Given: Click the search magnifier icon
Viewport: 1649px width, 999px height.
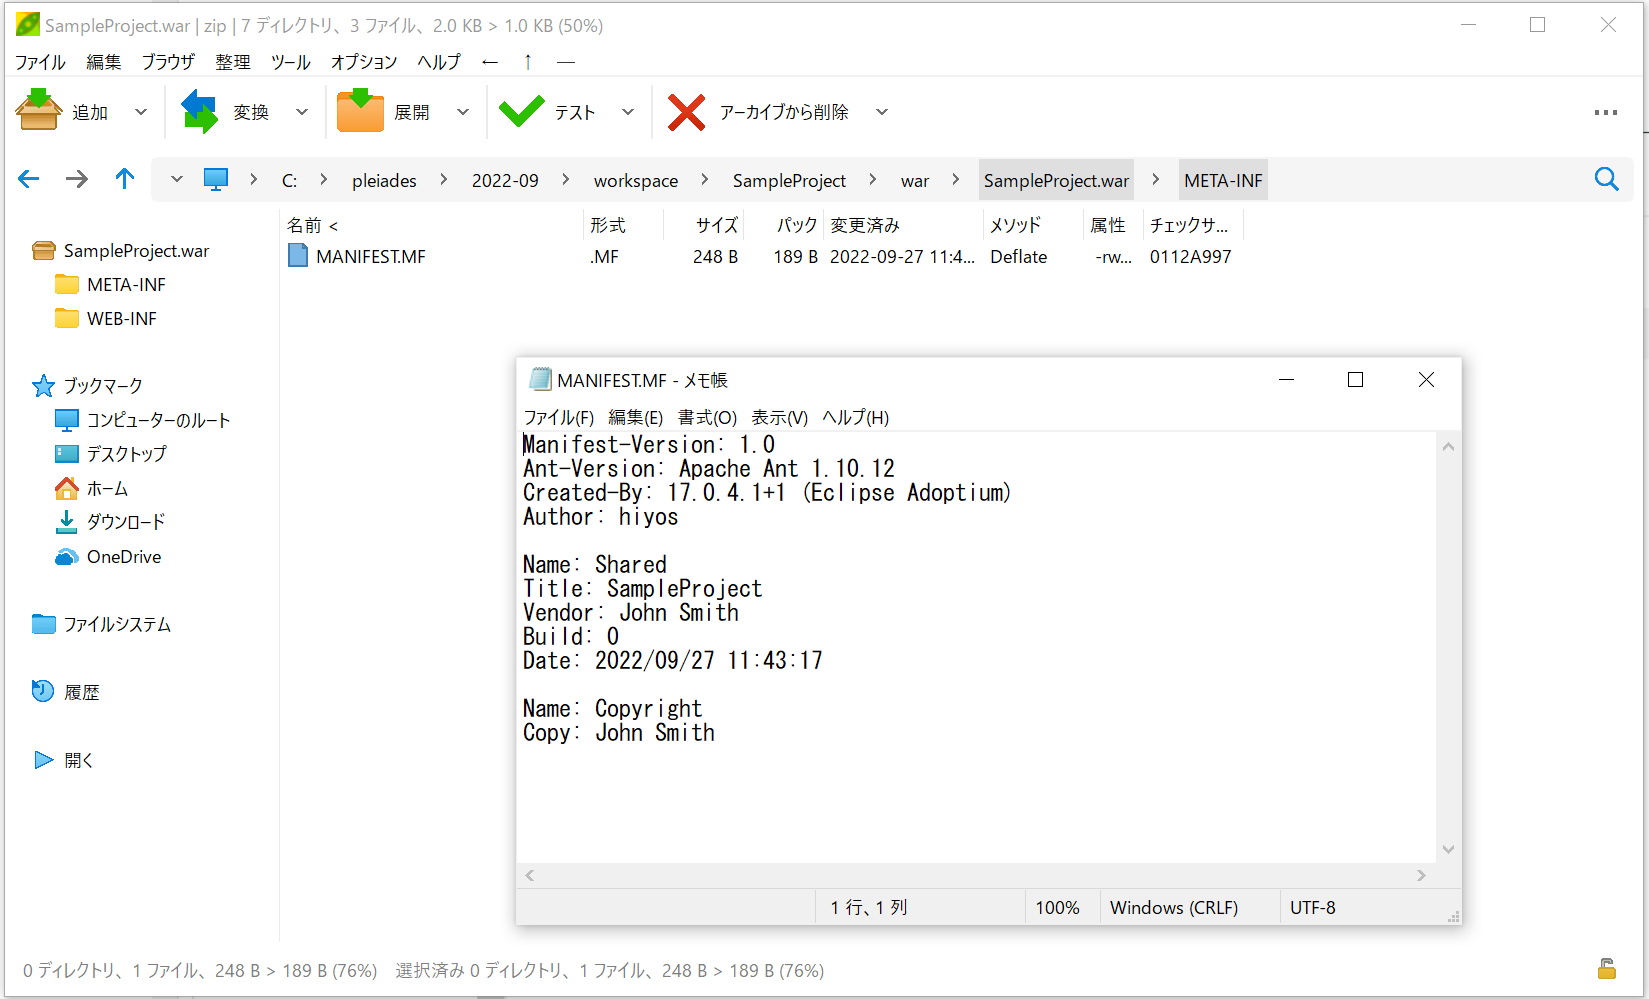Looking at the screenshot, I should 1606,179.
